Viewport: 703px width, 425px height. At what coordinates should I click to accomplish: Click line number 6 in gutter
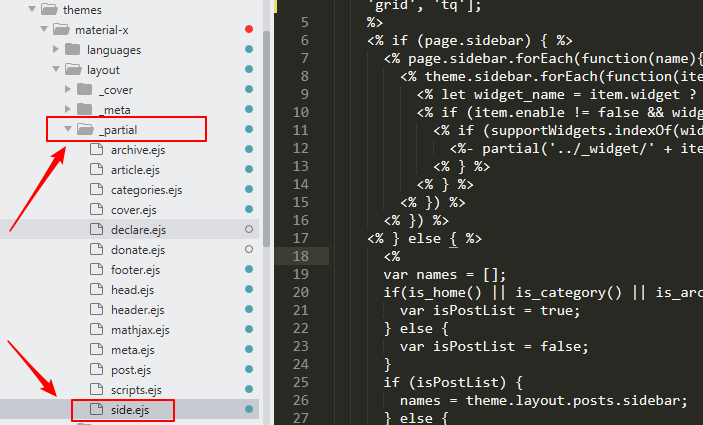point(305,40)
